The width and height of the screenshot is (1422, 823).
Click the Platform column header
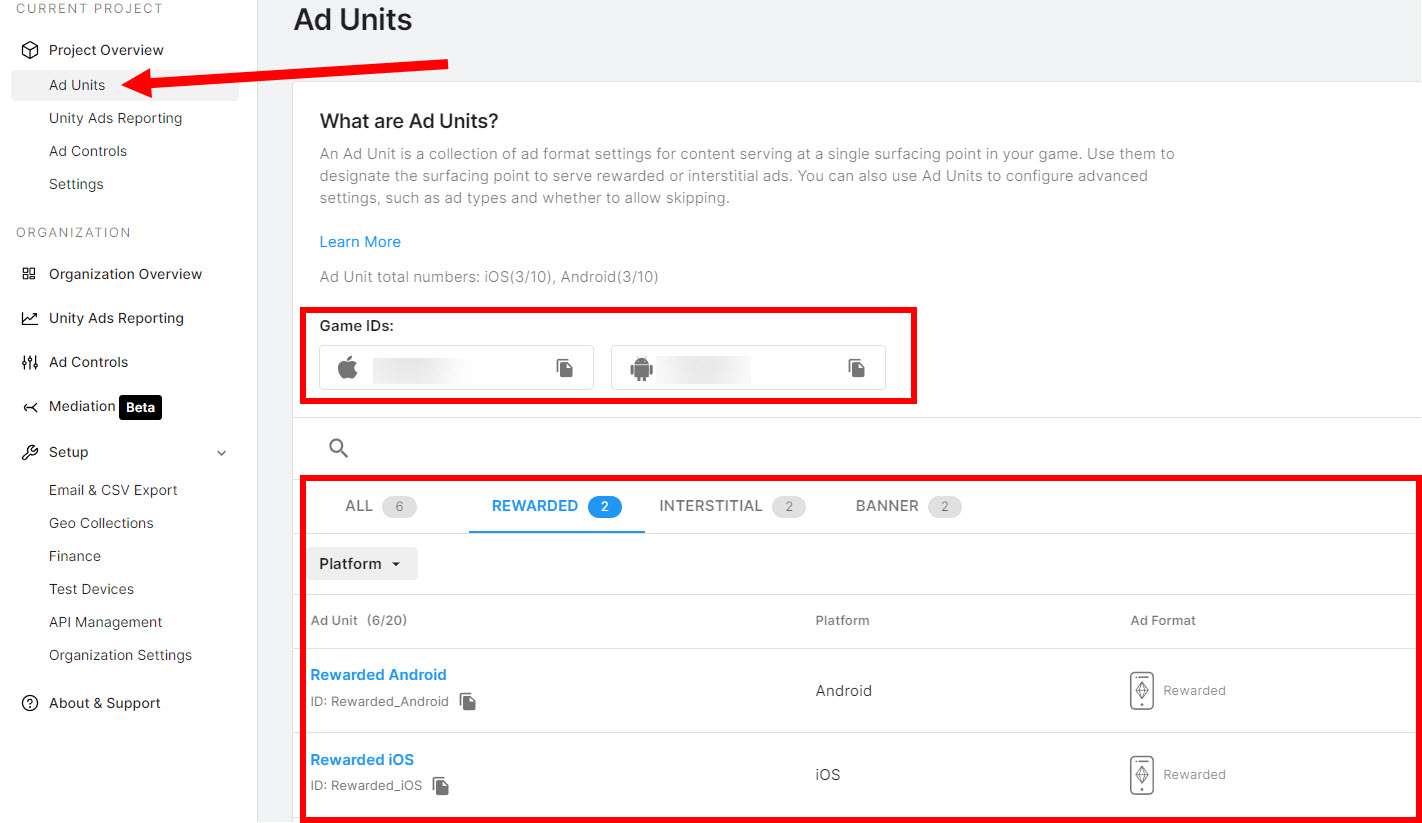tap(842, 620)
